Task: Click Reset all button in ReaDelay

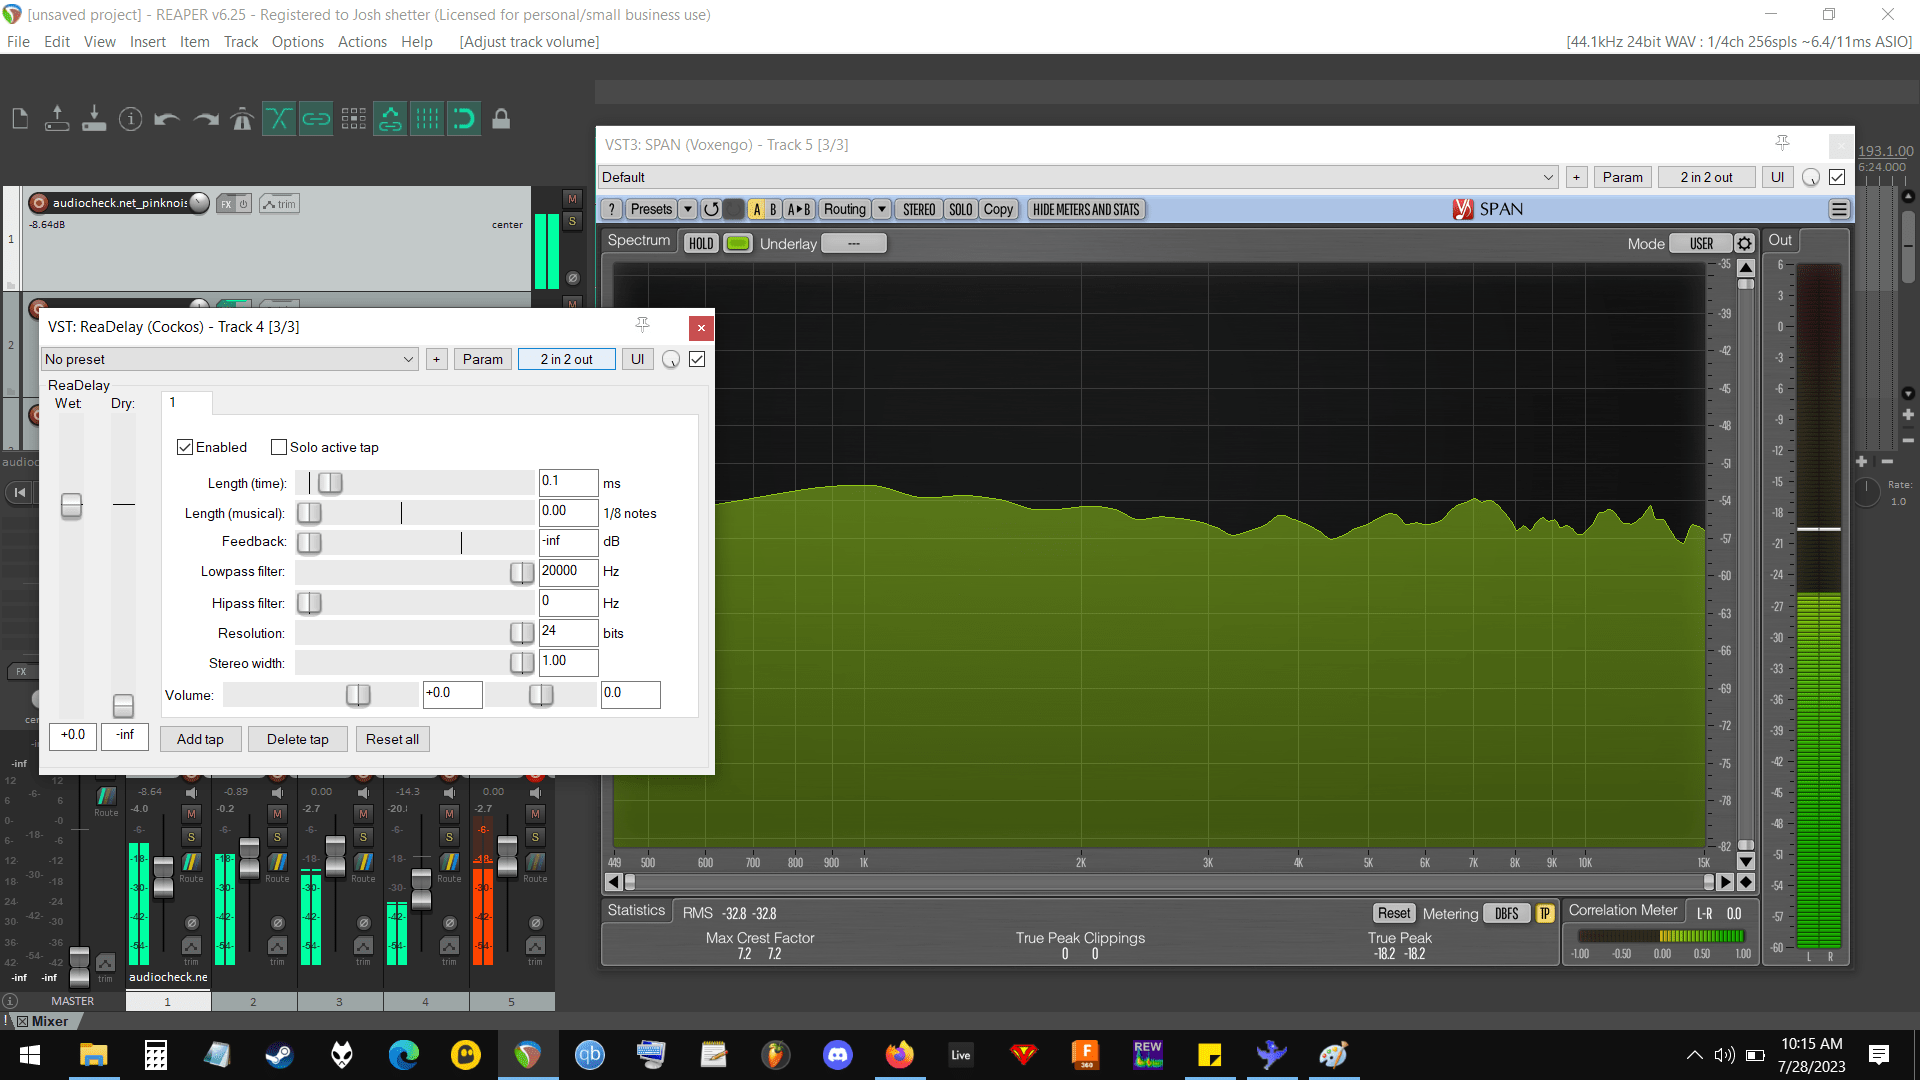Action: [x=392, y=739]
